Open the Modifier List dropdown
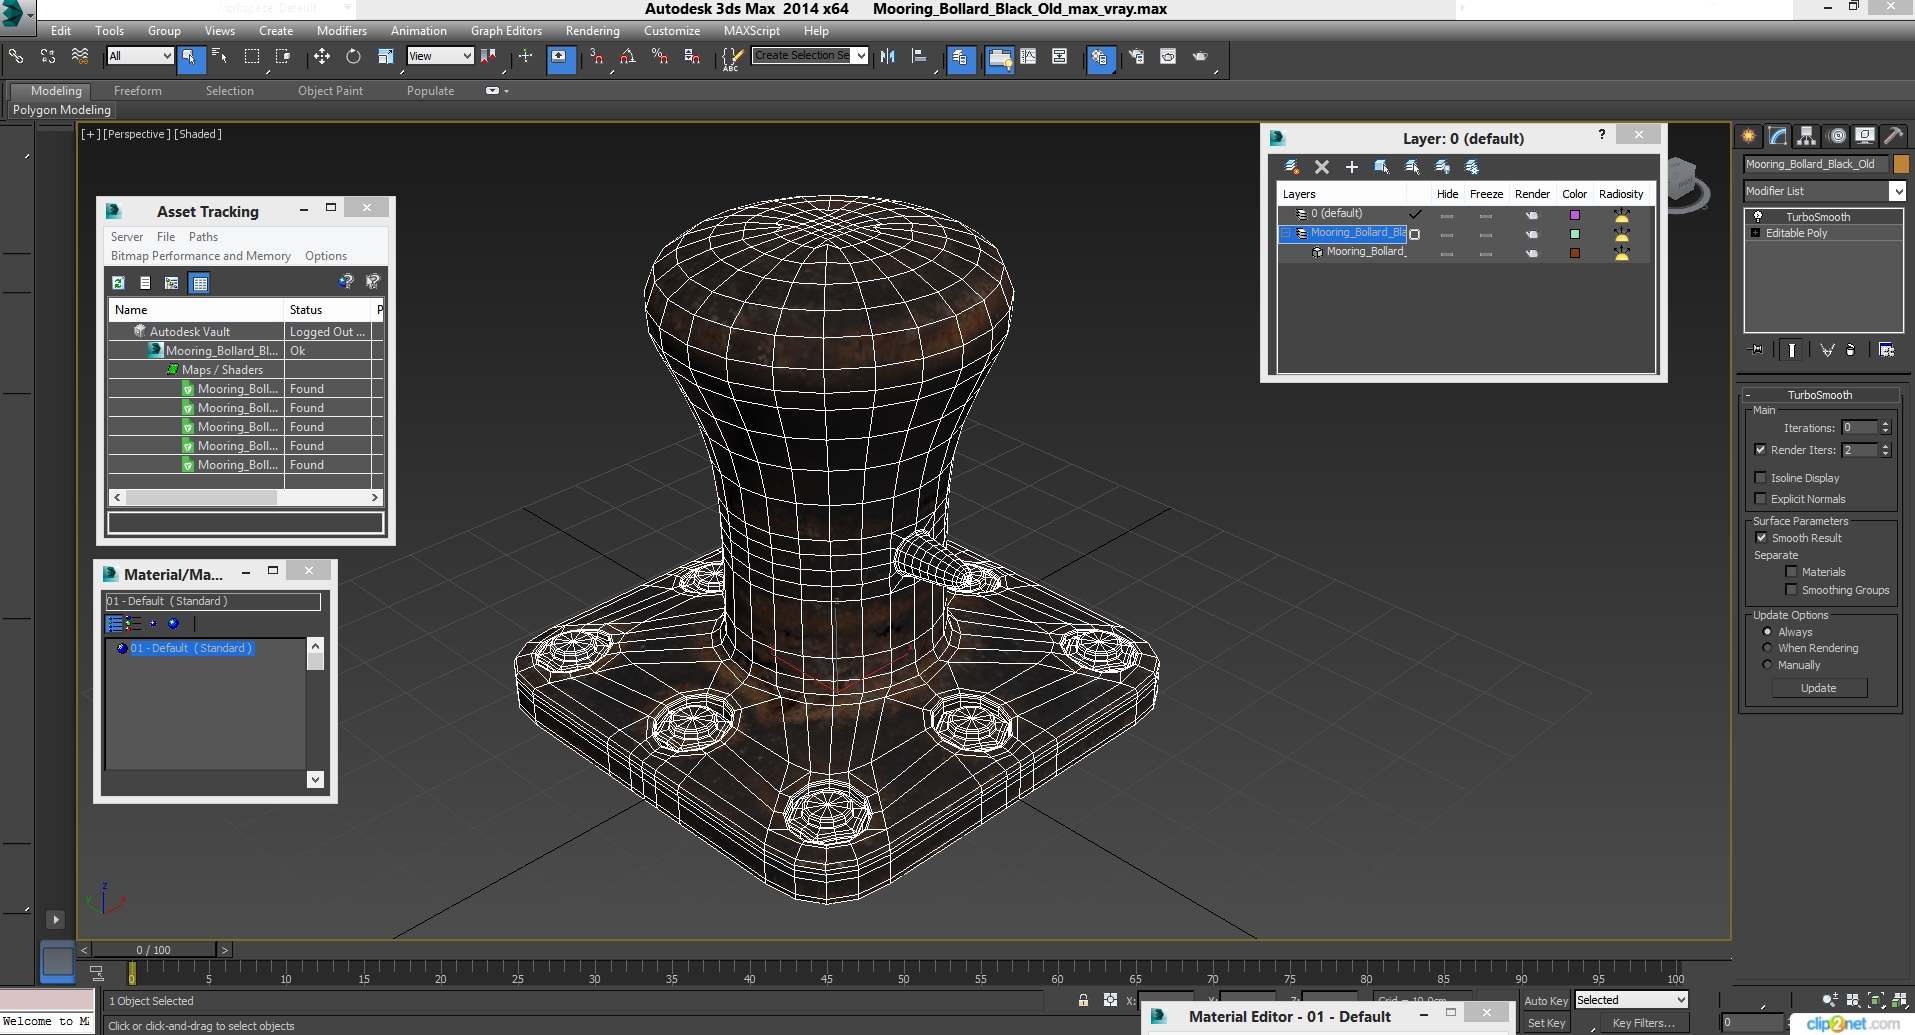The height and width of the screenshot is (1035, 1915). (1897, 191)
